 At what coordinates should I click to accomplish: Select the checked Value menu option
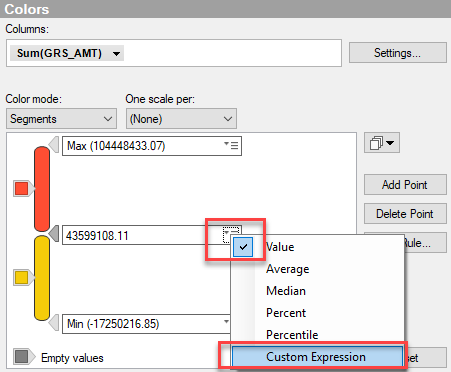(318, 247)
